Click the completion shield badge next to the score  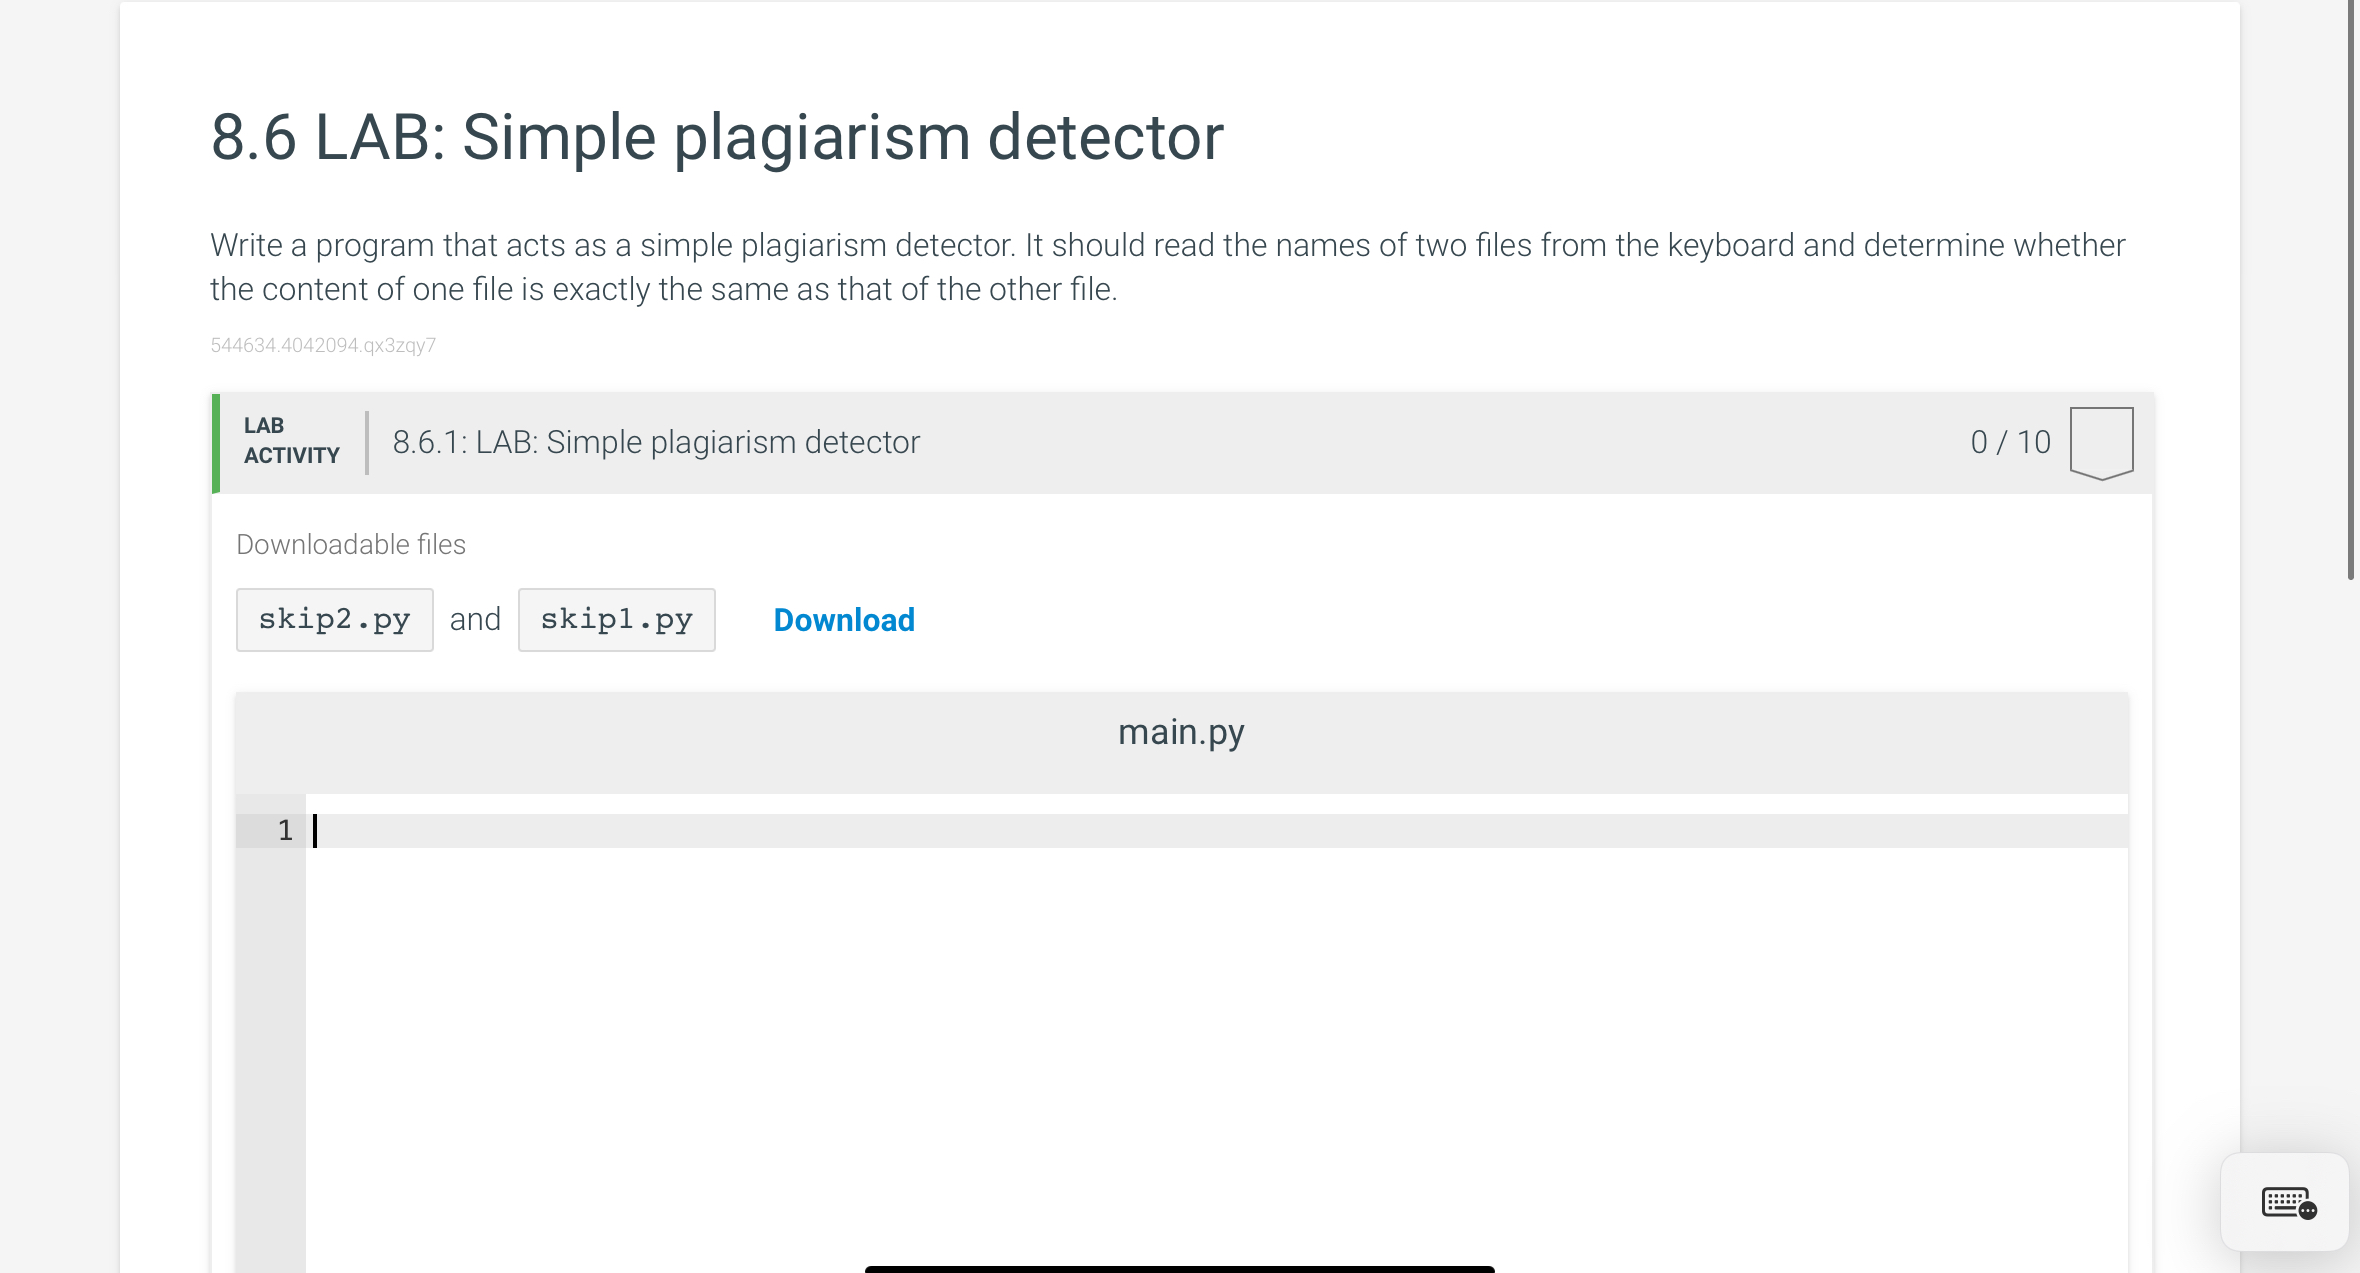pos(2101,441)
